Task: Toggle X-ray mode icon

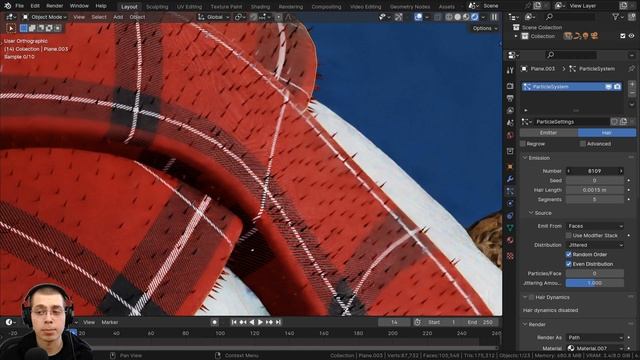Action: [438, 17]
